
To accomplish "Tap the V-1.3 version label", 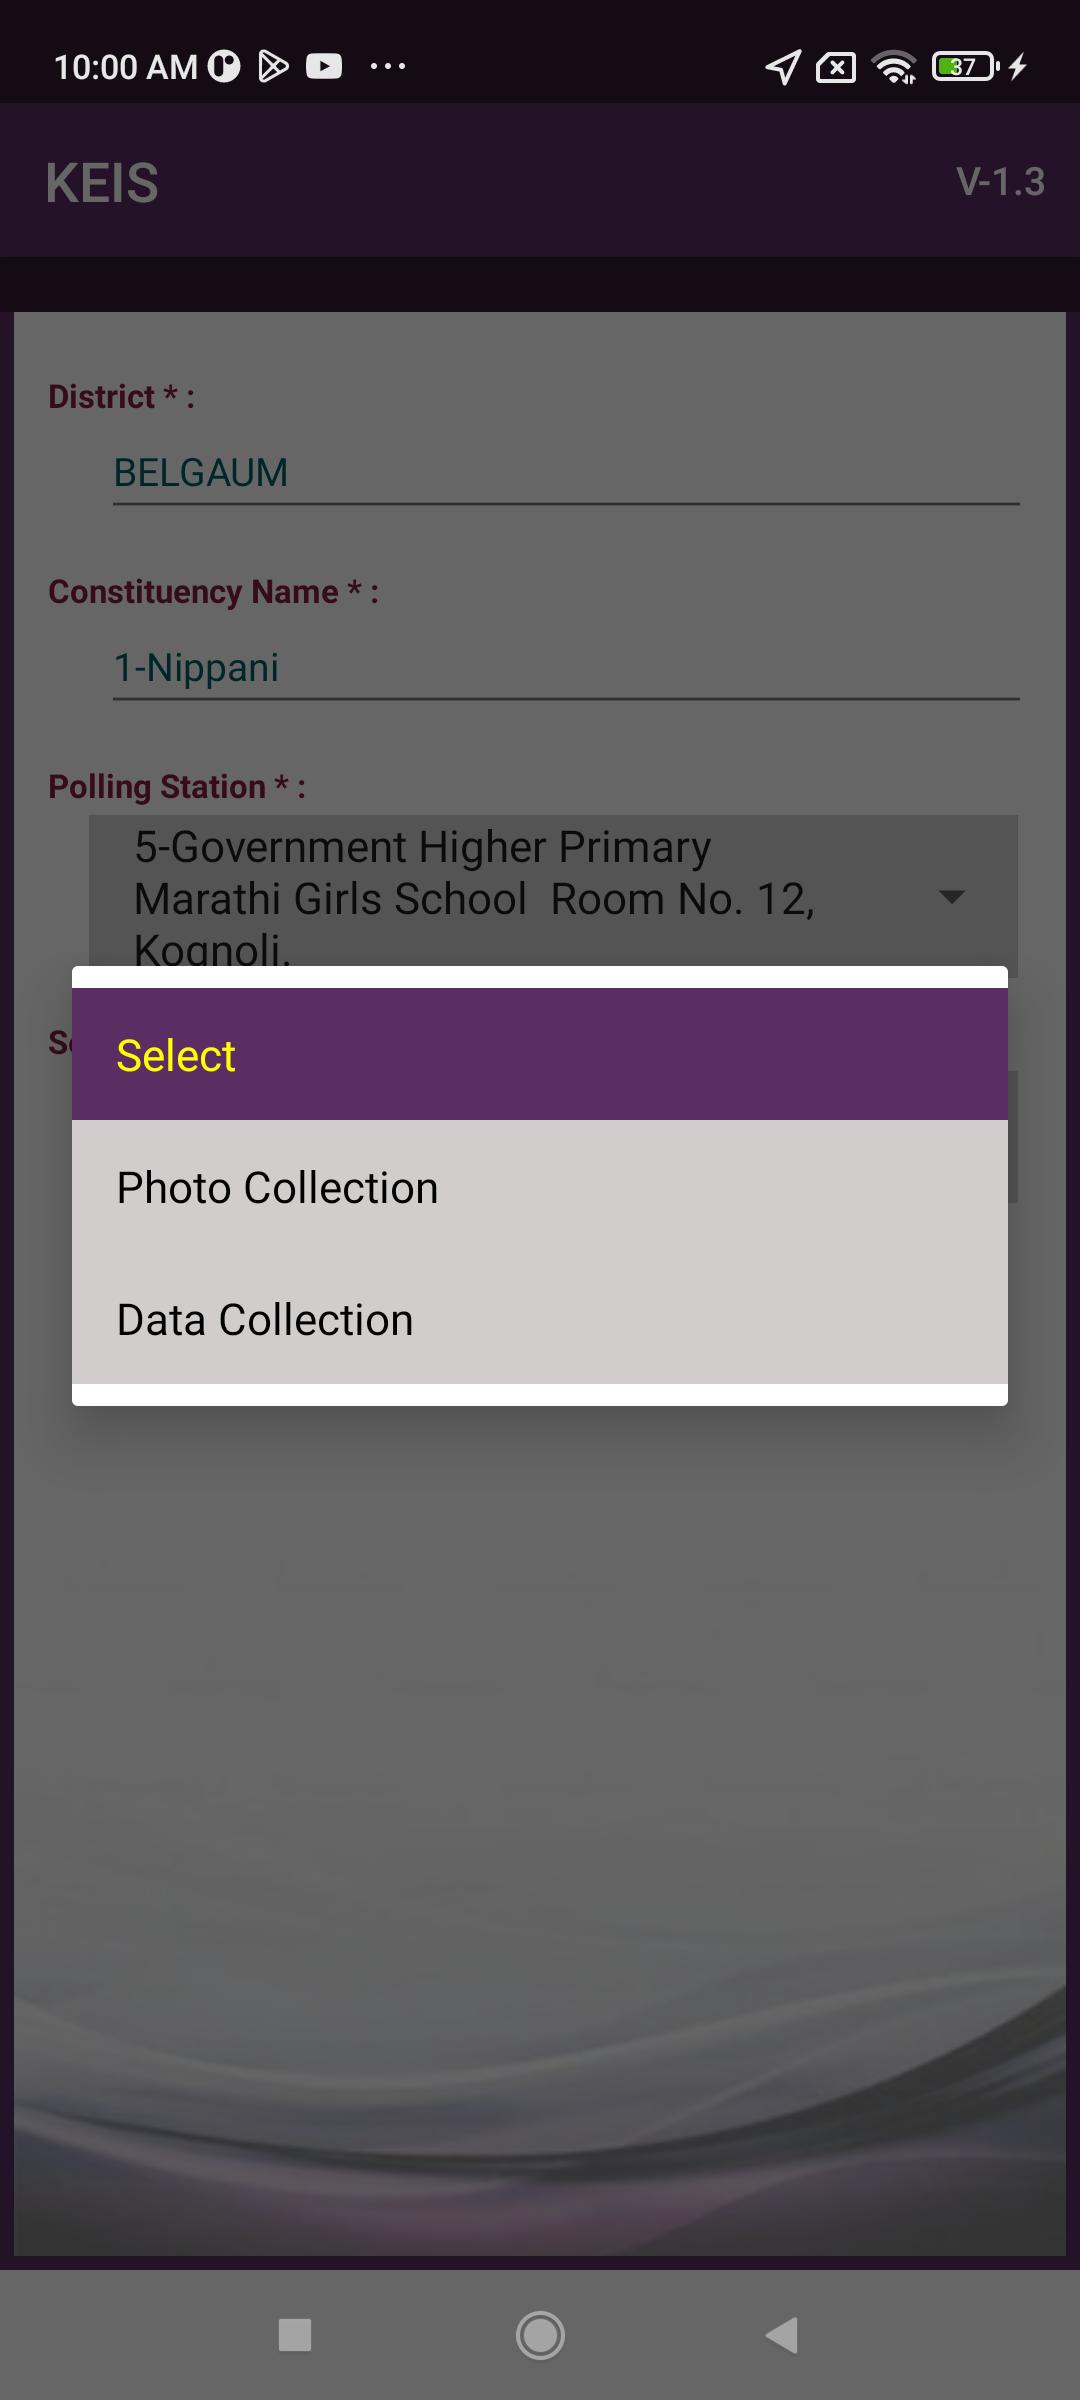I will 1000,182.
